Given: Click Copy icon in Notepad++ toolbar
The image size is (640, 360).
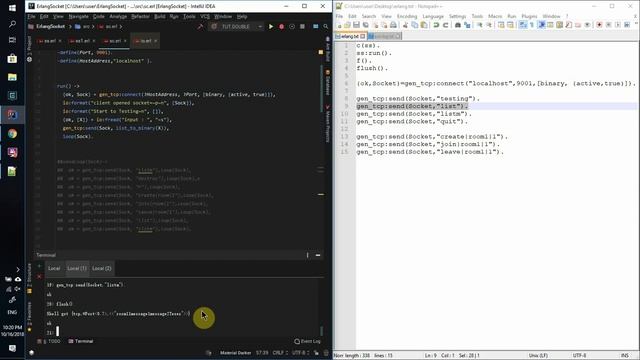Looking at the screenshot, I should (x=415, y=25).
